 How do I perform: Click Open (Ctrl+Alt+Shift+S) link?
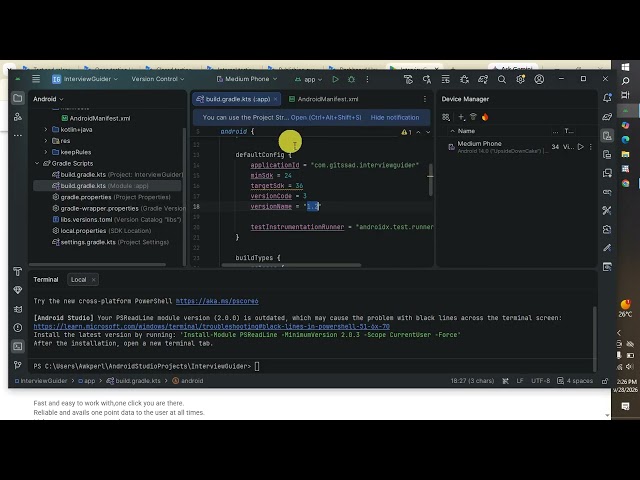pyautogui.click(x=326, y=118)
